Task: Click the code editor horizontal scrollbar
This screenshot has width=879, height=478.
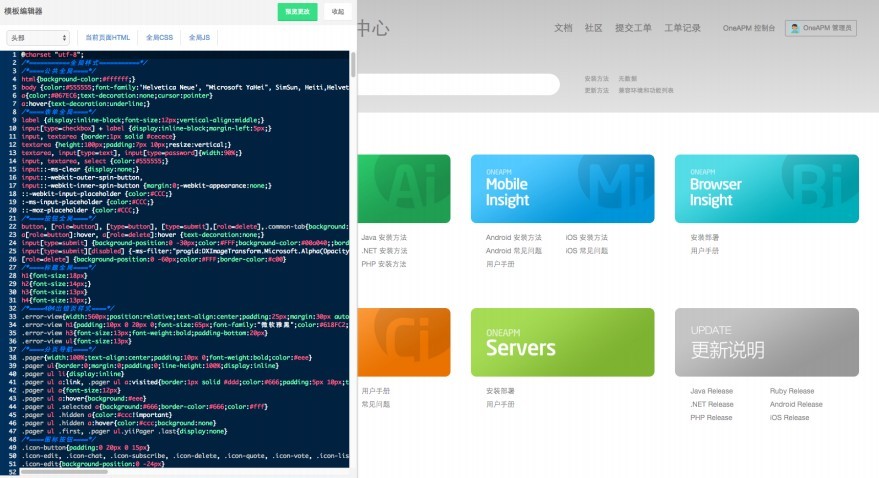Action: click(64, 472)
